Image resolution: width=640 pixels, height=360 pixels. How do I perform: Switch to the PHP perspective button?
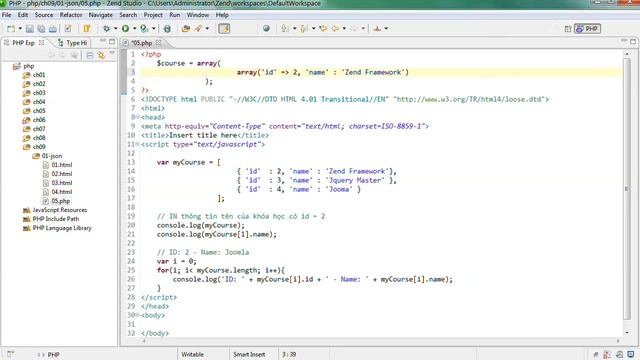click(x=587, y=29)
